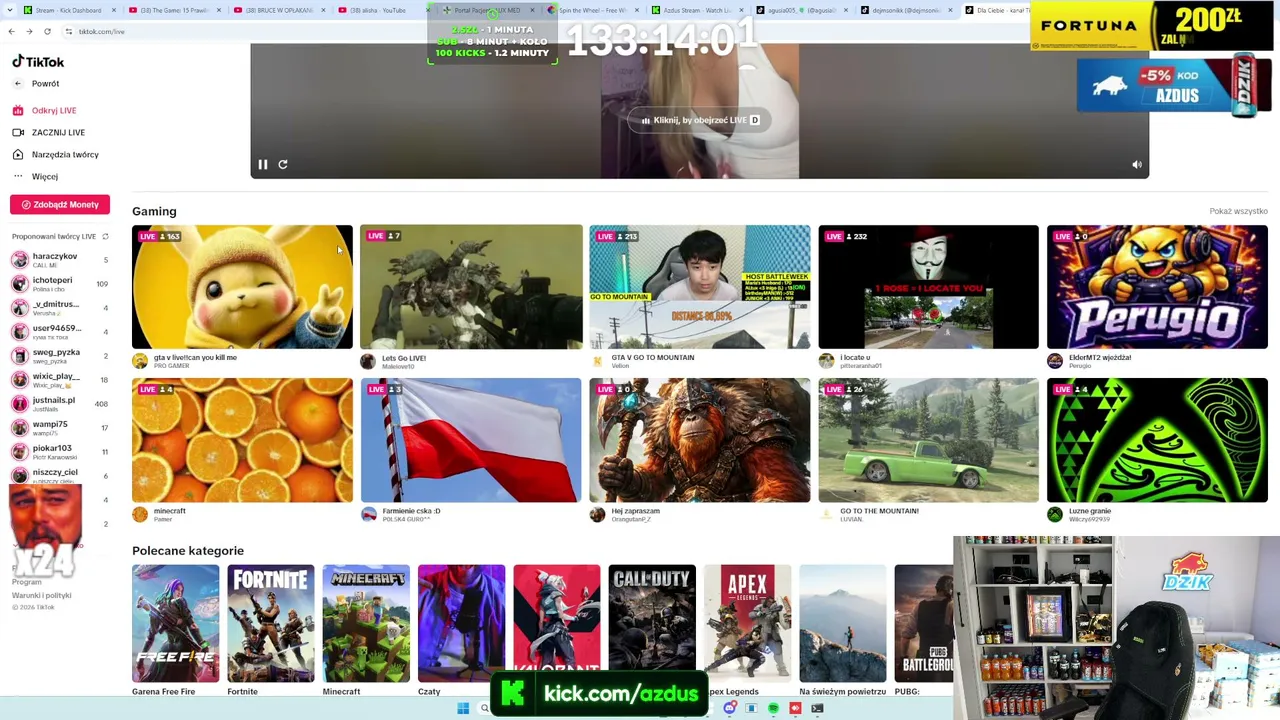Refresh the suggested LIVE creators list
This screenshot has width=1280, height=720.
click(105, 237)
